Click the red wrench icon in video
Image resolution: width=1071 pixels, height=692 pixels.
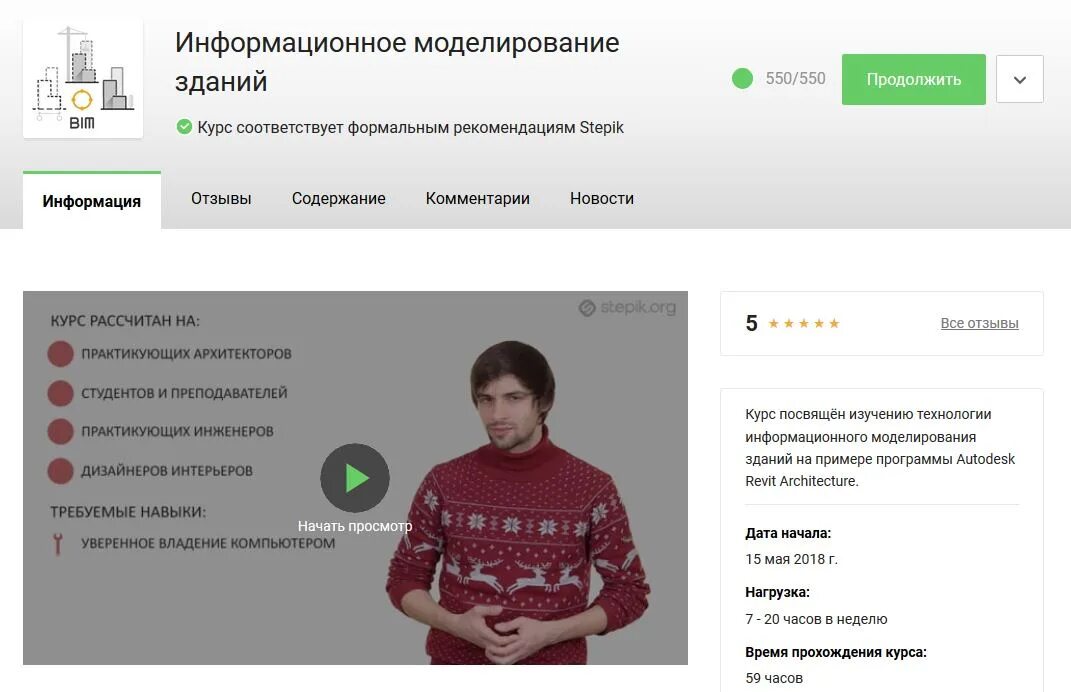click(x=58, y=544)
